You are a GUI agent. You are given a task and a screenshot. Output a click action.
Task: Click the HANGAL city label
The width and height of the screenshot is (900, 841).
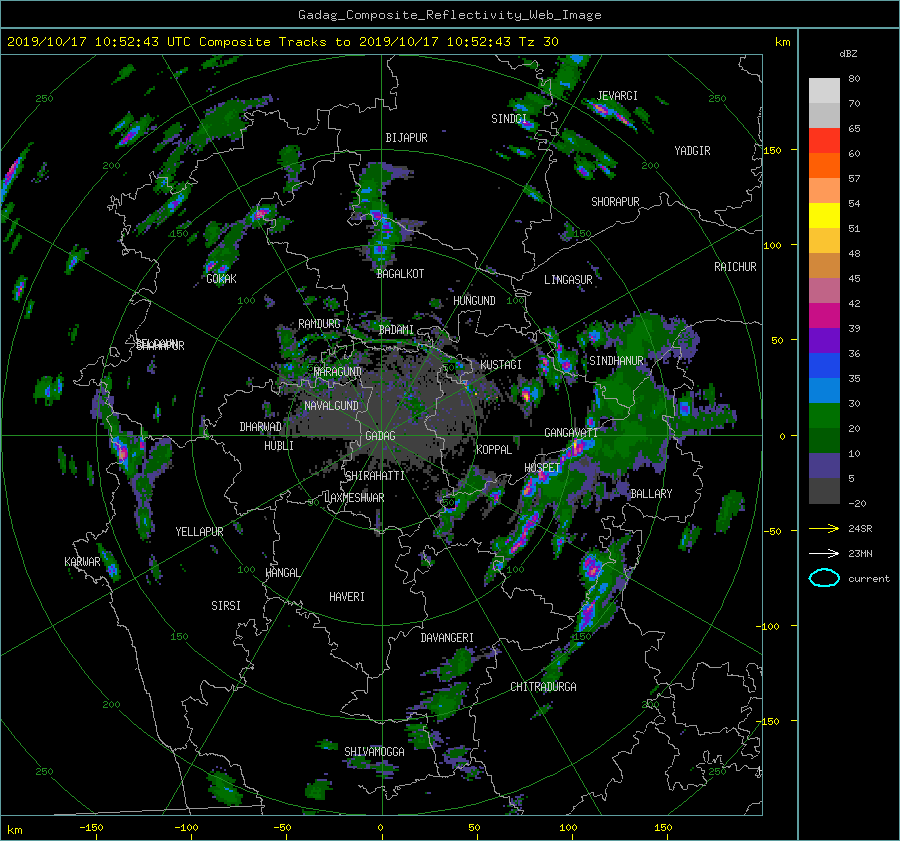tap(282, 573)
